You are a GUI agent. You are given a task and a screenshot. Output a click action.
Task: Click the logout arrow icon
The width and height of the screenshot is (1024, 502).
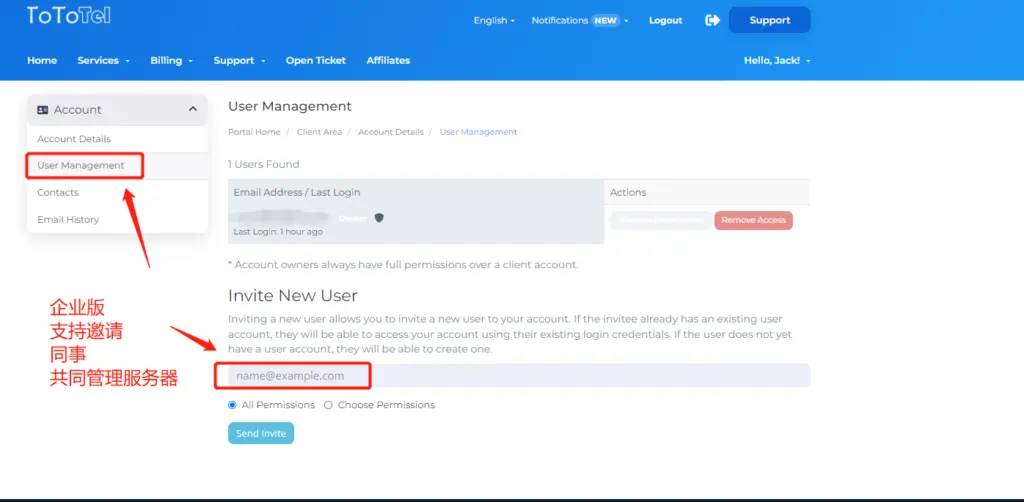(x=712, y=20)
